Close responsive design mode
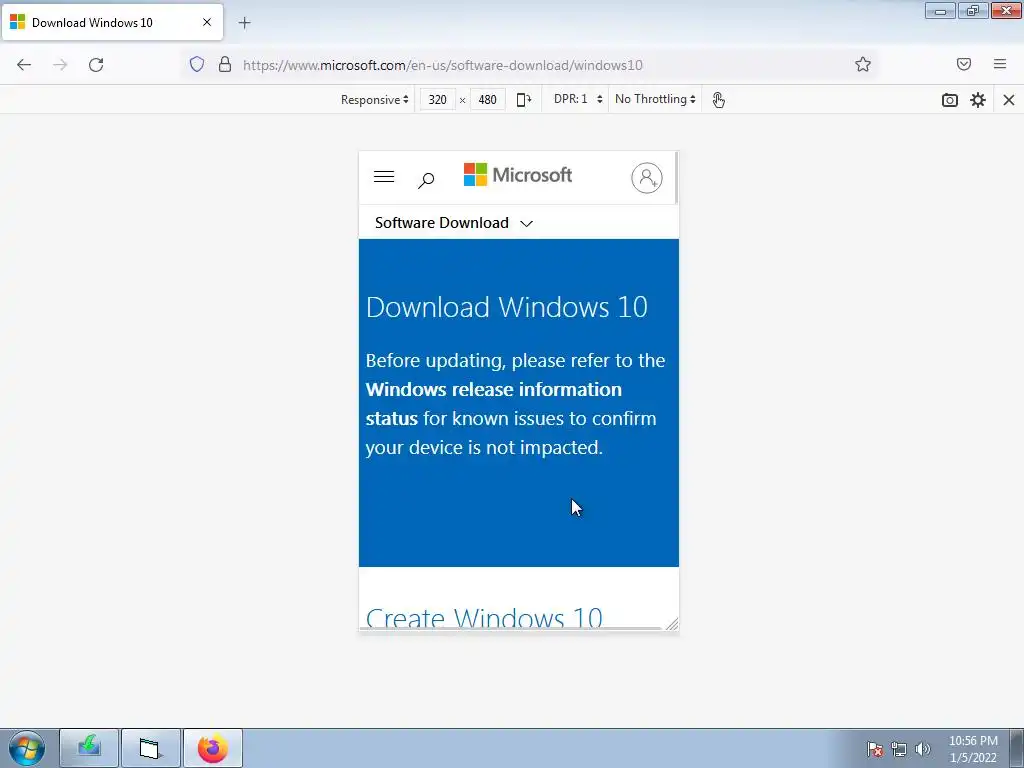The width and height of the screenshot is (1024, 768). point(1008,100)
